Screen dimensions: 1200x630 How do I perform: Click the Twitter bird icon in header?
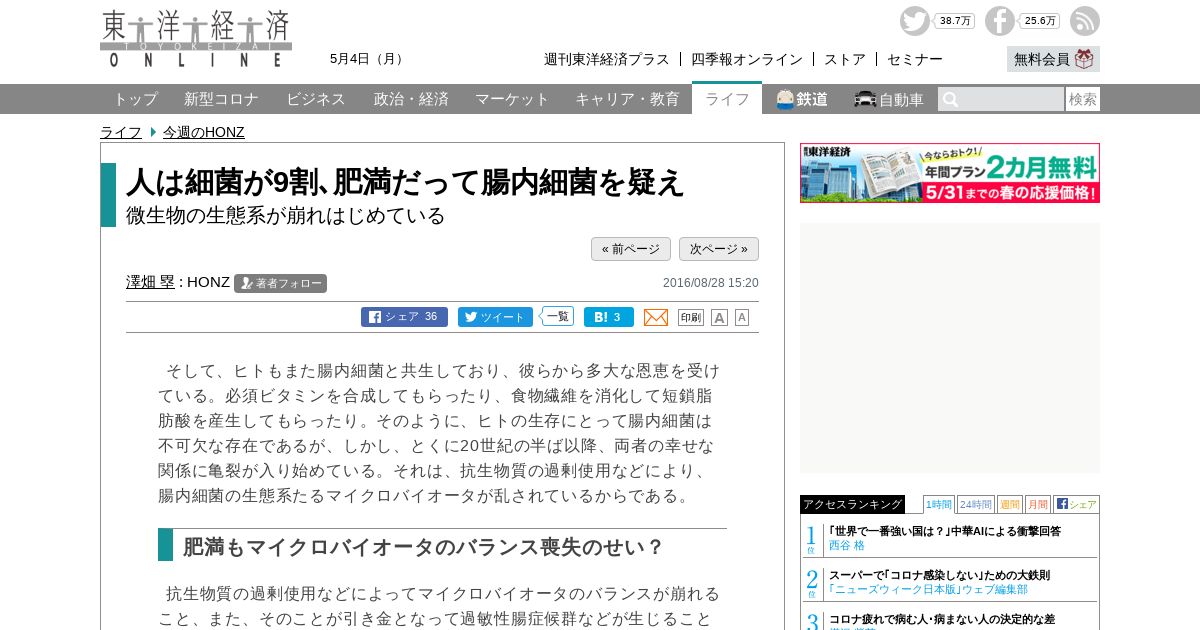914,21
